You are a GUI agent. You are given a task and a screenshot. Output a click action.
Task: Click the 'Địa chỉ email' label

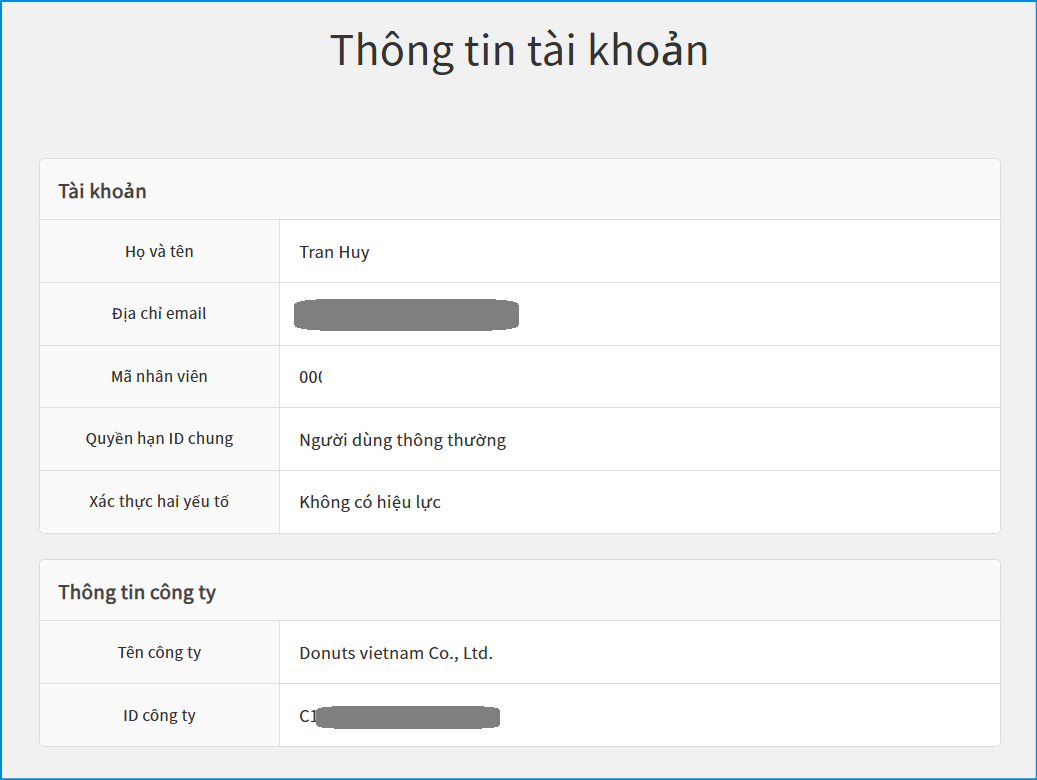[159, 314]
